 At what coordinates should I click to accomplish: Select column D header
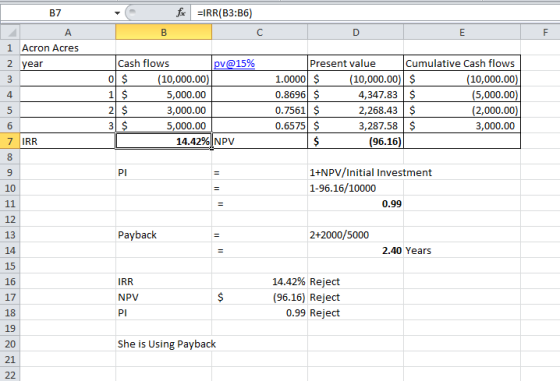tap(356, 32)
